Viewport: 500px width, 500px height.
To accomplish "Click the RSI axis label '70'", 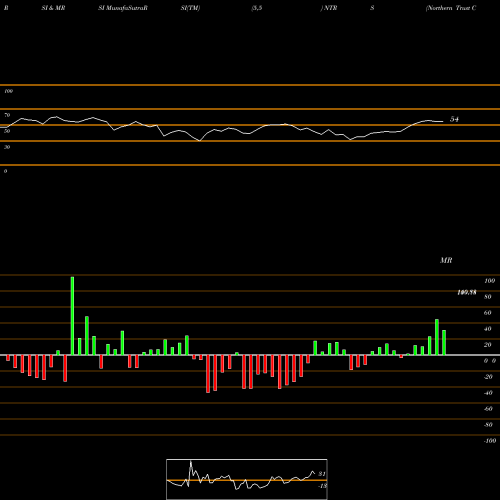I will [x=7, y=115].
